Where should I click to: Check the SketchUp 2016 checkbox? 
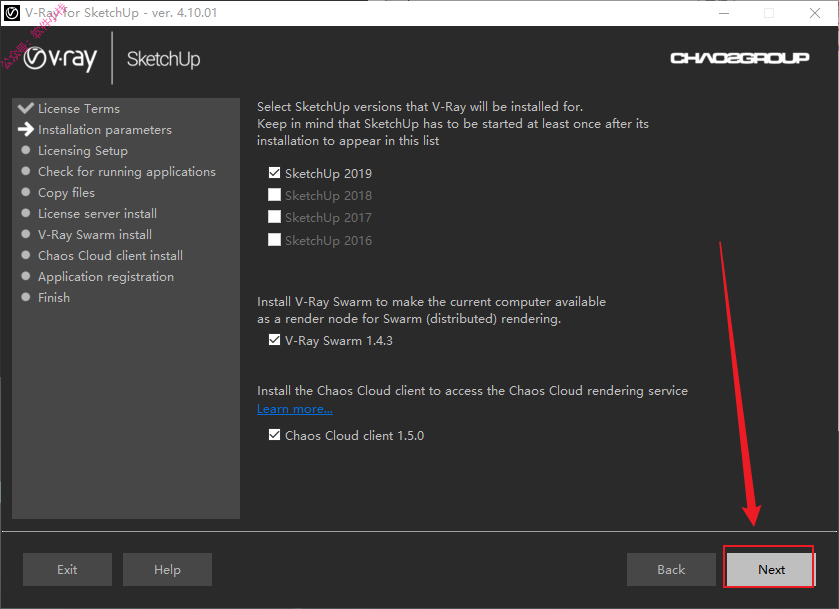(274, 239)
